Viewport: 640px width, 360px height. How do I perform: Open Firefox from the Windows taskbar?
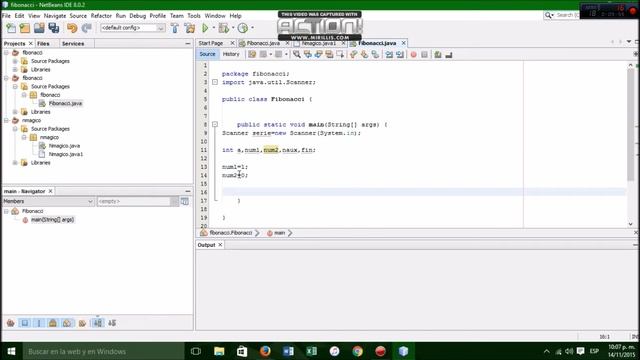pos(265,351)
